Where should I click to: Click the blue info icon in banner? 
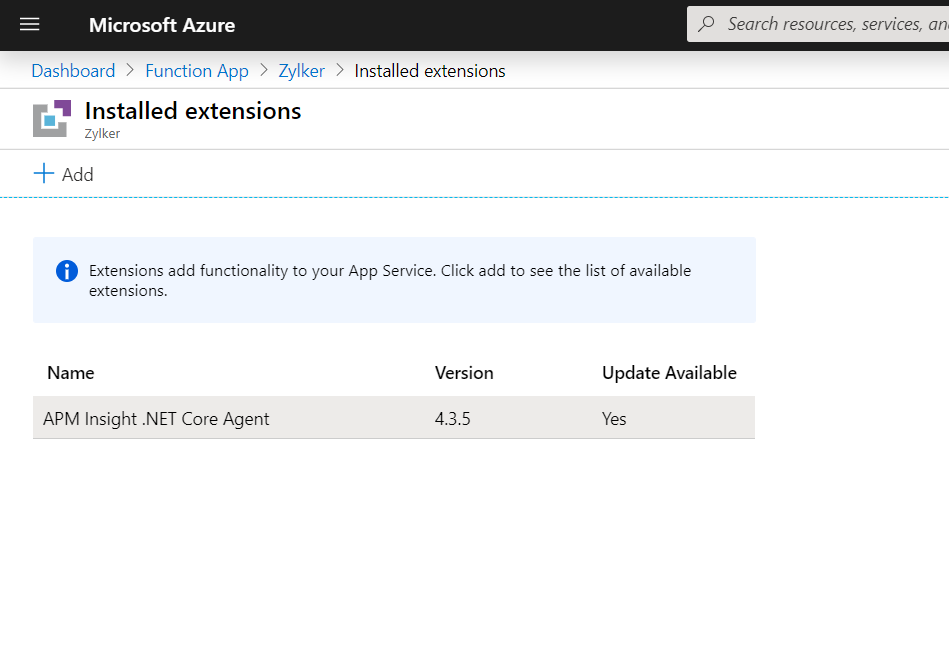[x=67, y=271]
